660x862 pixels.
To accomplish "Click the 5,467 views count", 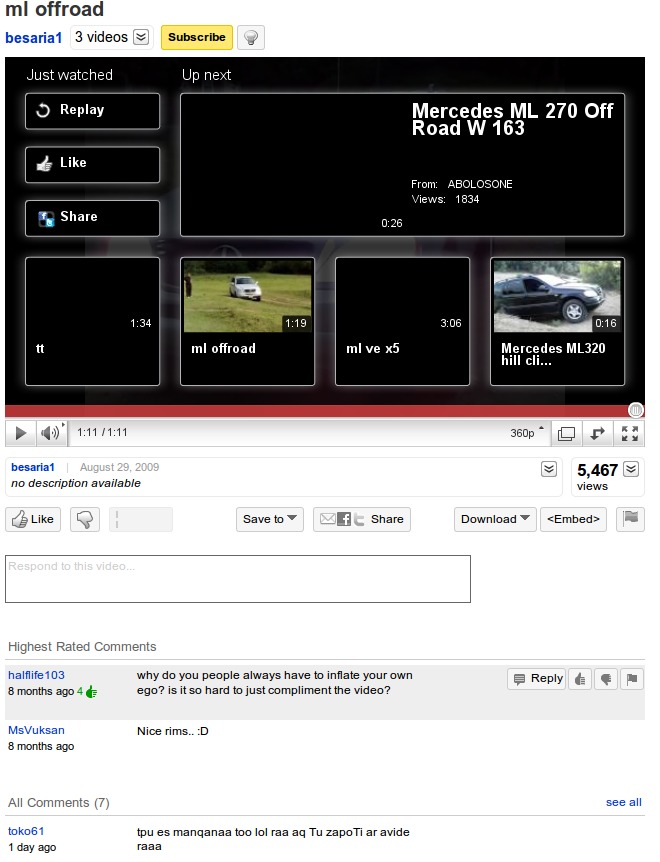I will (597, 471).
